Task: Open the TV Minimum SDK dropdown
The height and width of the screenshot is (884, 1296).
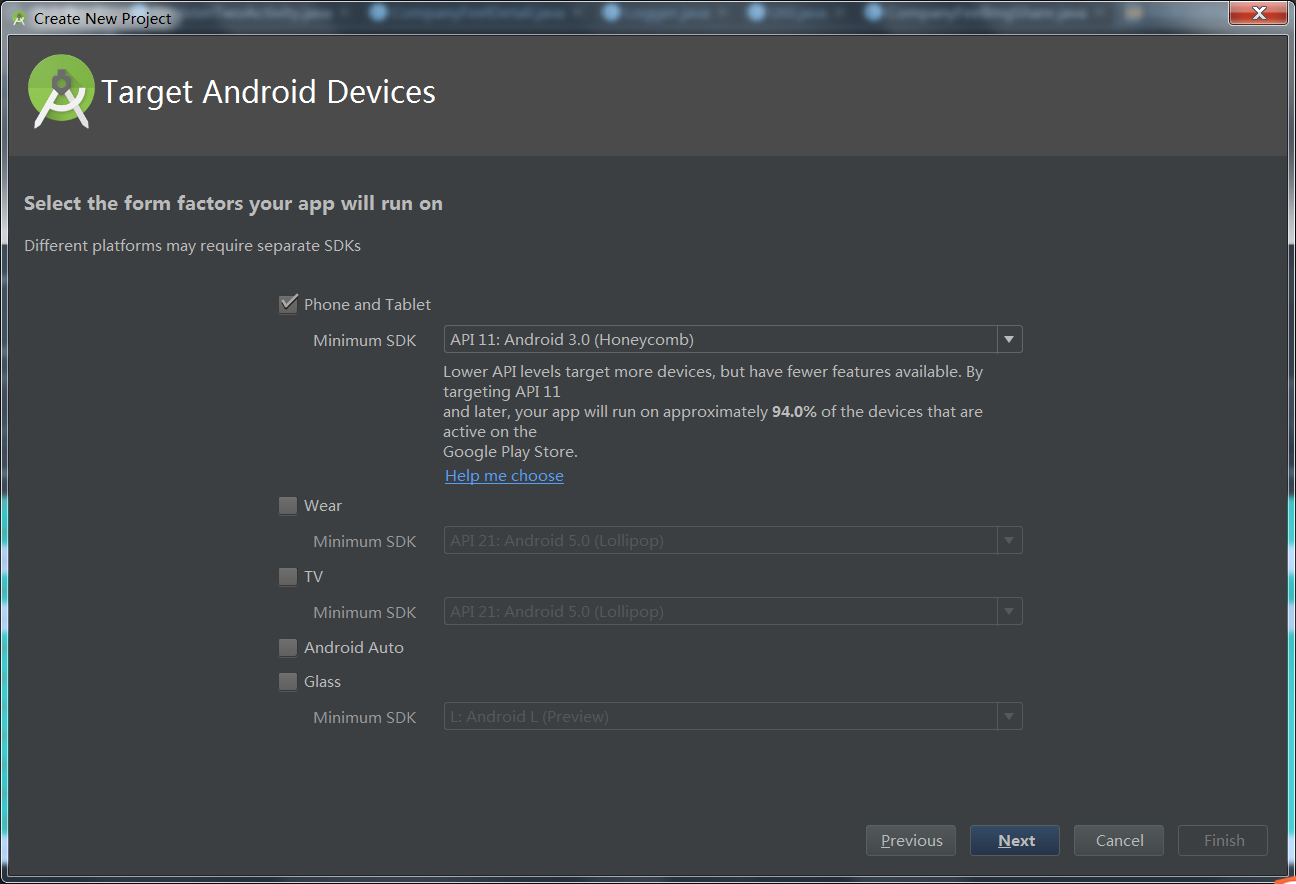Action: [733, 612]
